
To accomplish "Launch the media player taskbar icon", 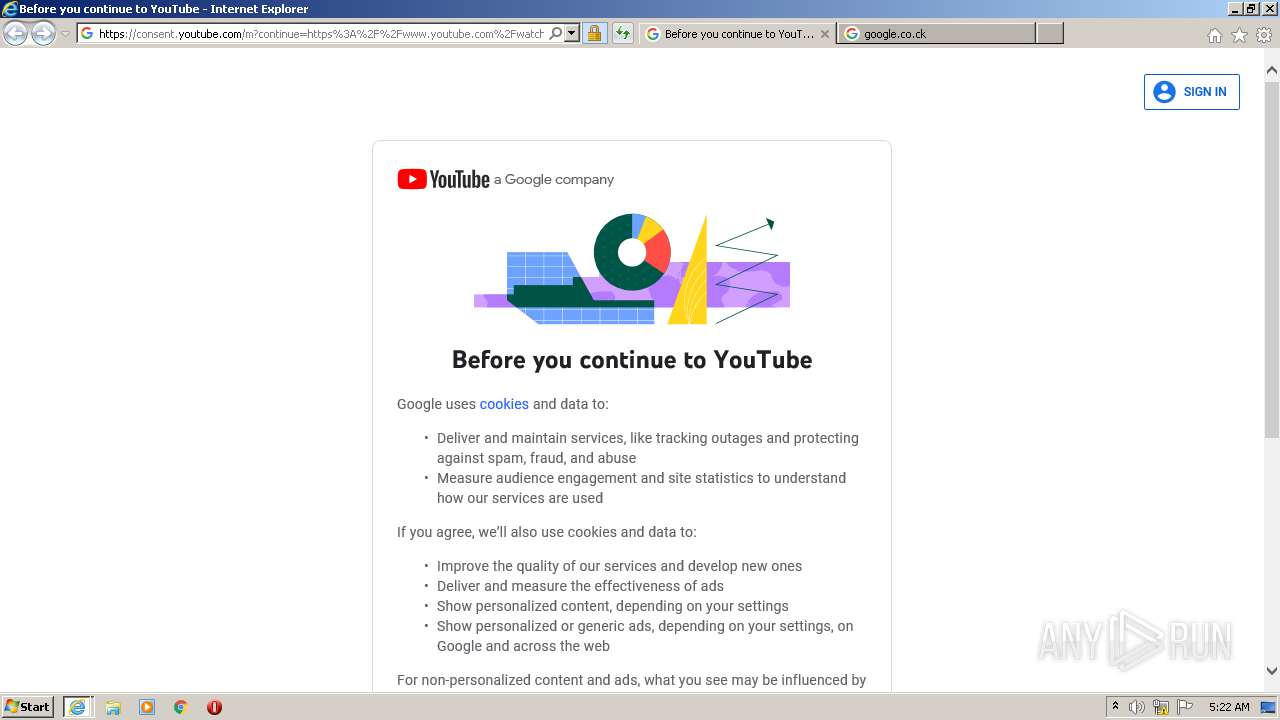I will 147,707.
